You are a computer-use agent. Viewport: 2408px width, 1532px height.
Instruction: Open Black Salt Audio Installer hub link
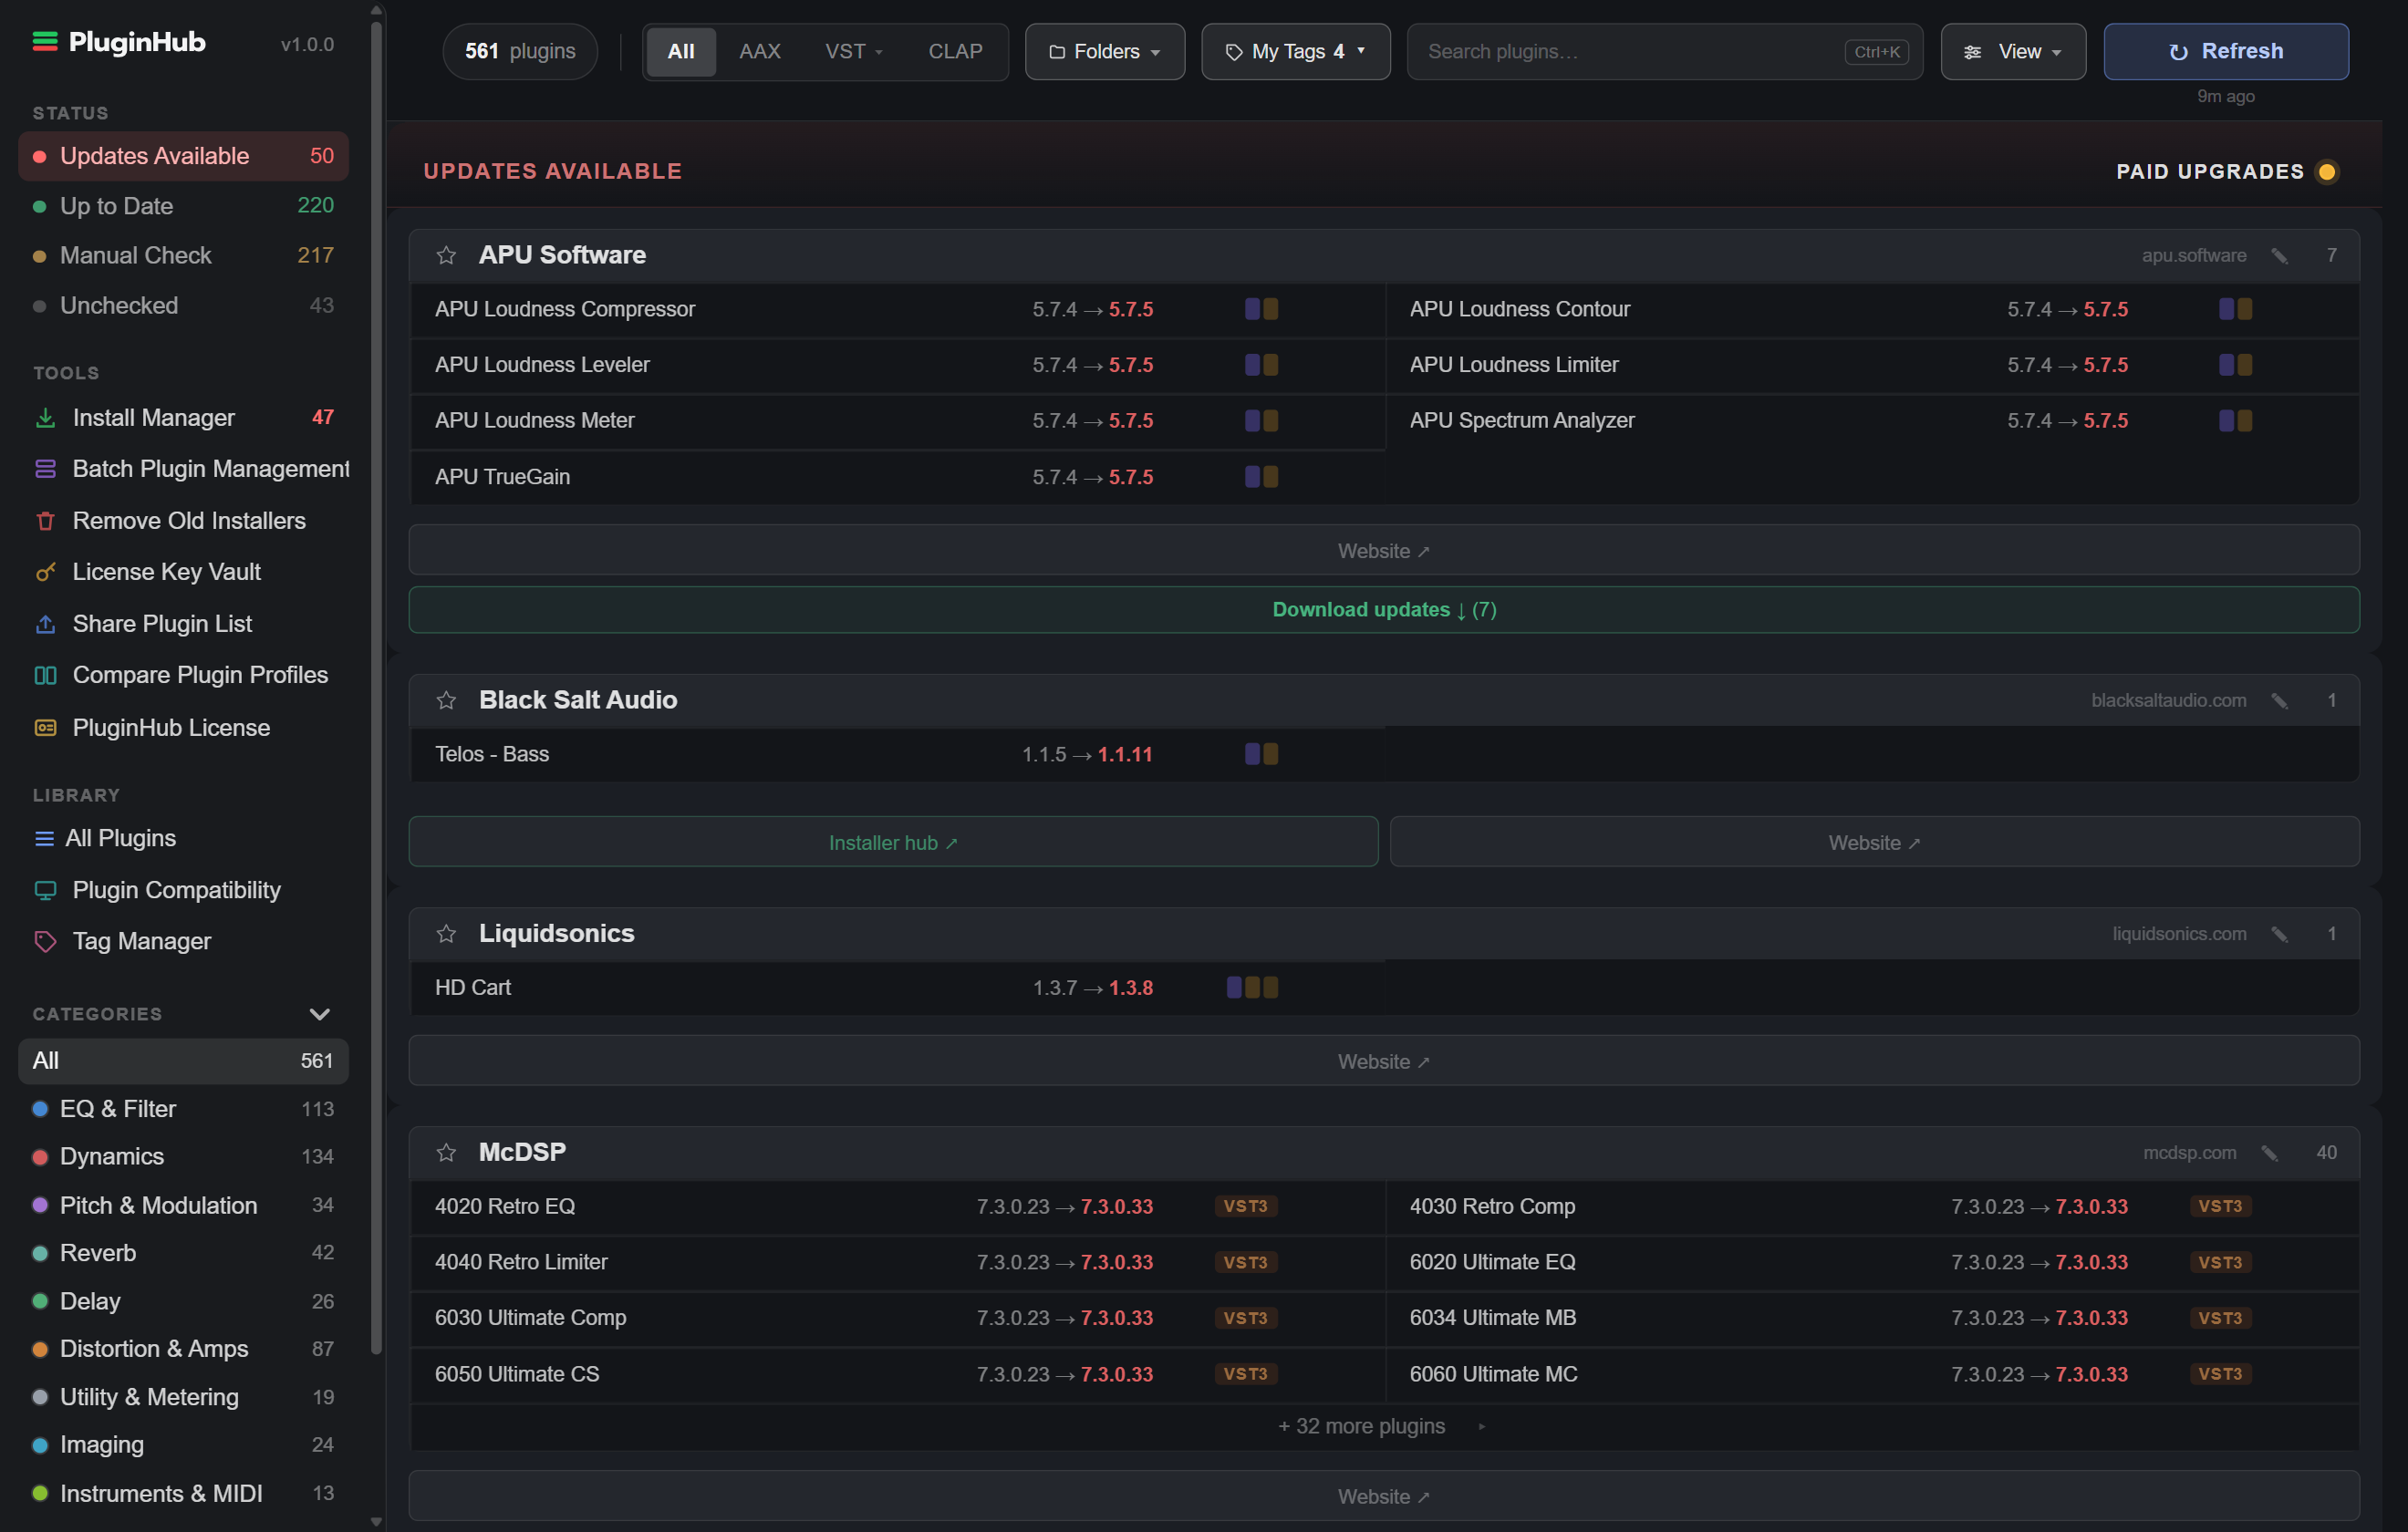pos(893,842)
